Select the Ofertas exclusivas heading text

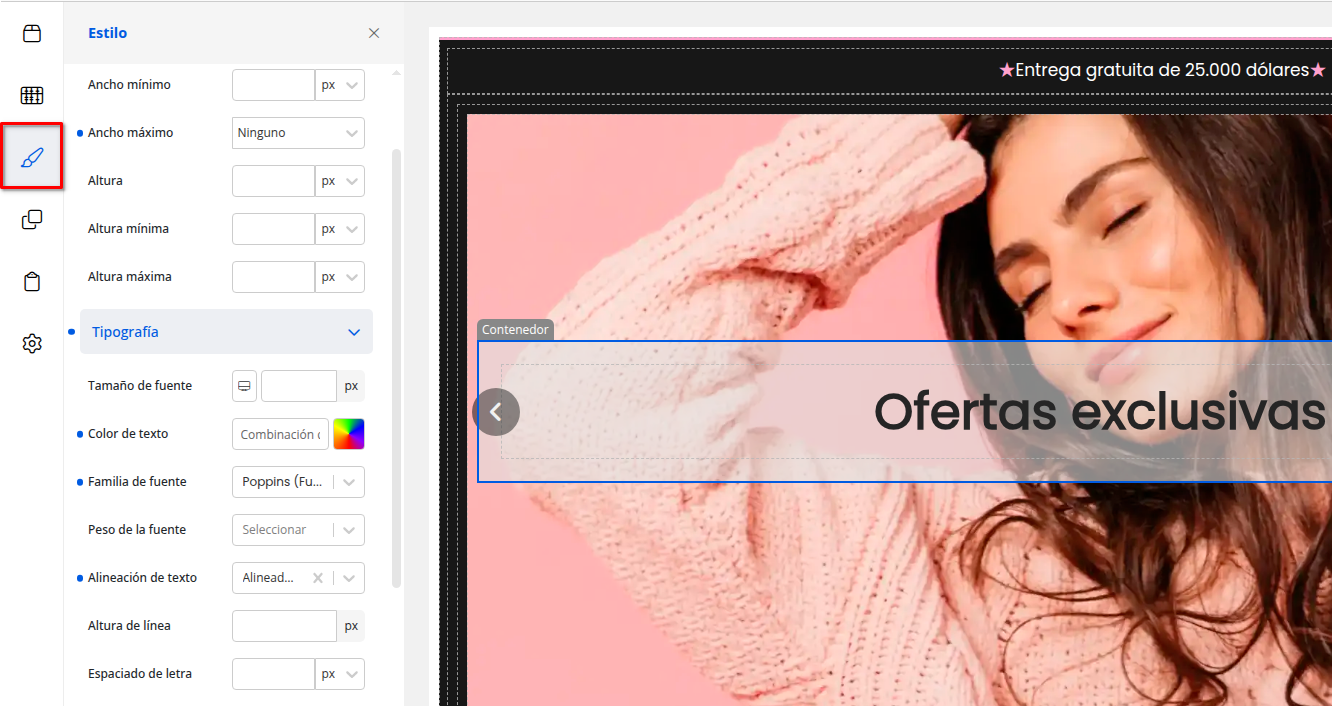1098,412
